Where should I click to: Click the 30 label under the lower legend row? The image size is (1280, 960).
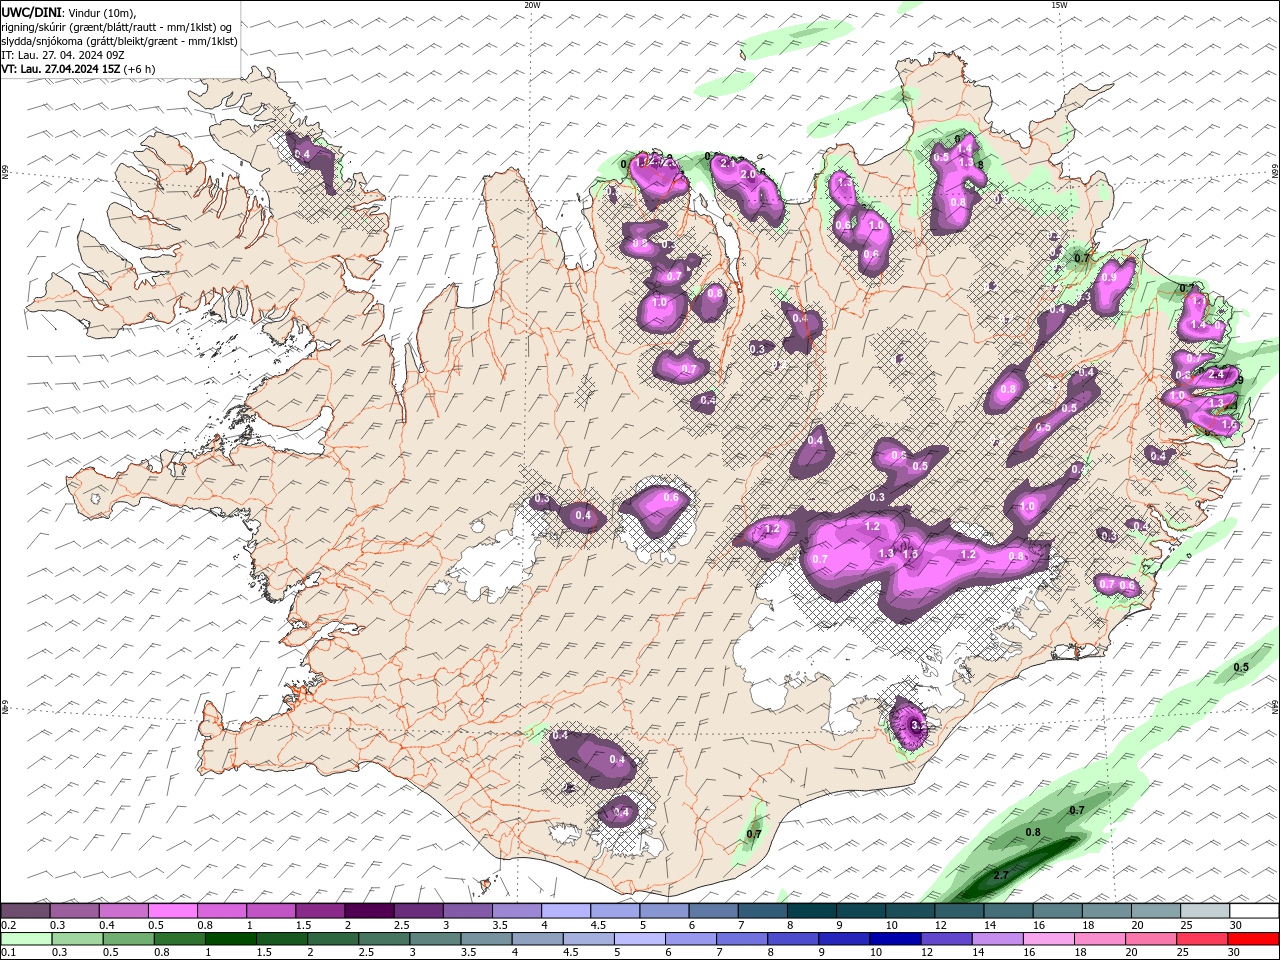(1234, 953)
